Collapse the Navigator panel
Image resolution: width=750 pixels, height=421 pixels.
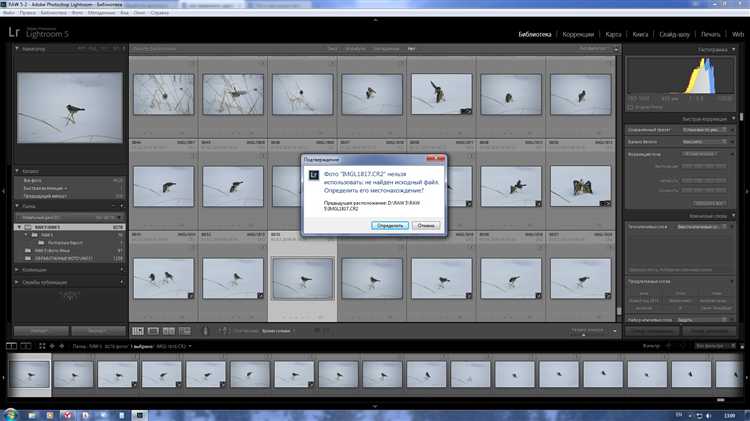tap(17, 48)
